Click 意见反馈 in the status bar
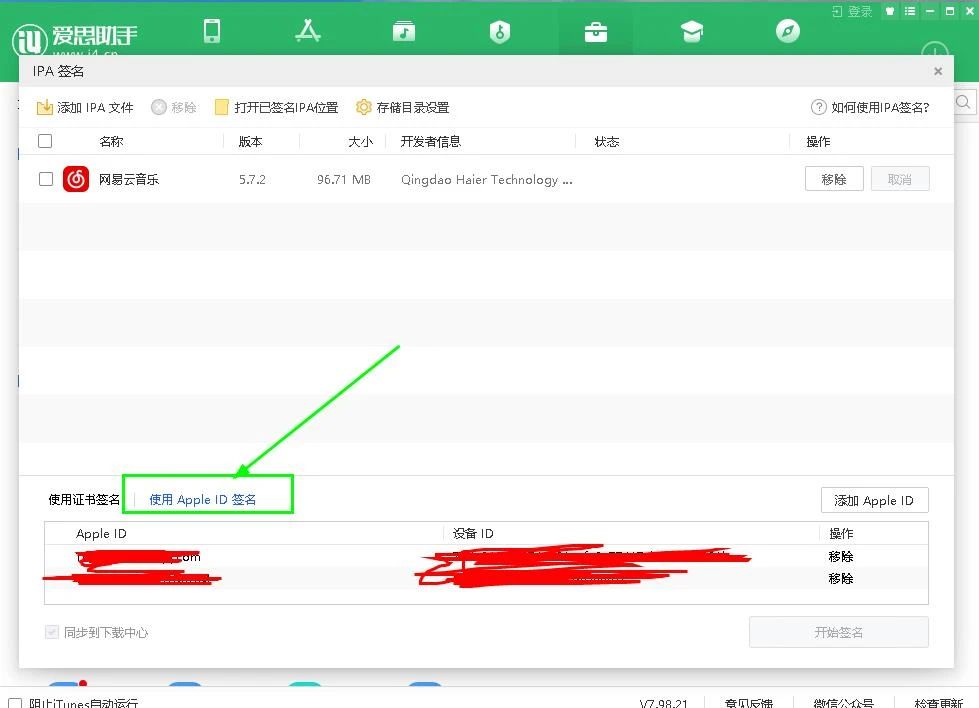Image resolution: width=979 pixels, height=708 pixels. pos(749,704)
